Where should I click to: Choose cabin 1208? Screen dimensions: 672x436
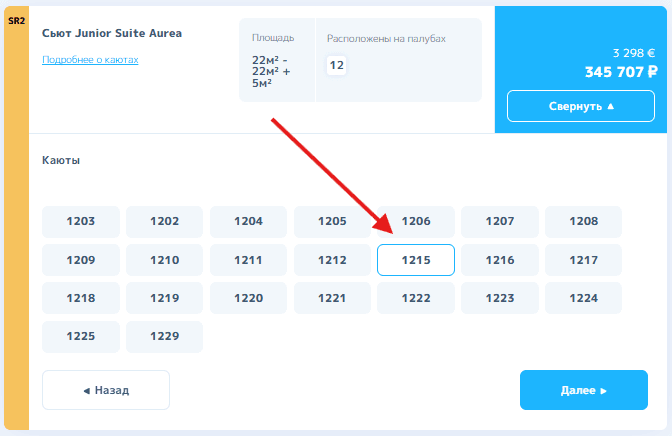tap(583, 222)
